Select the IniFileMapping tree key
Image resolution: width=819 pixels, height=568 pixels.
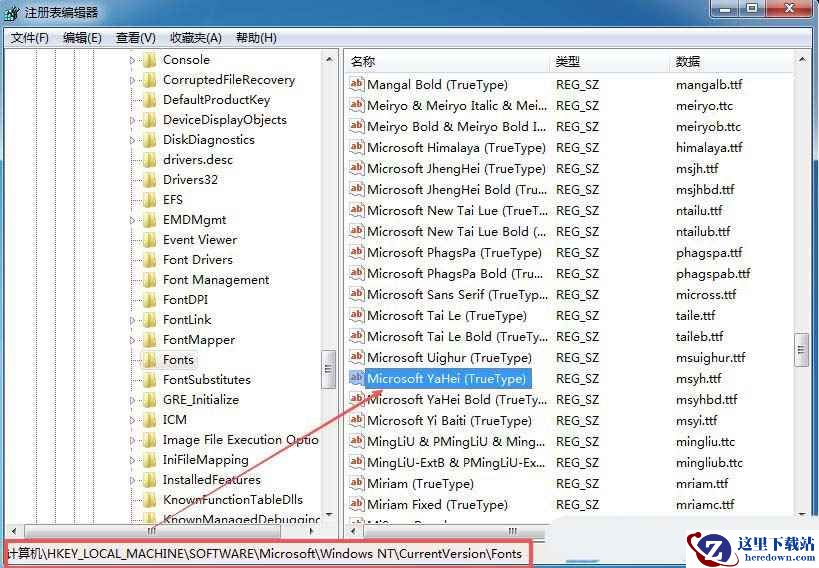coord(205,460)
